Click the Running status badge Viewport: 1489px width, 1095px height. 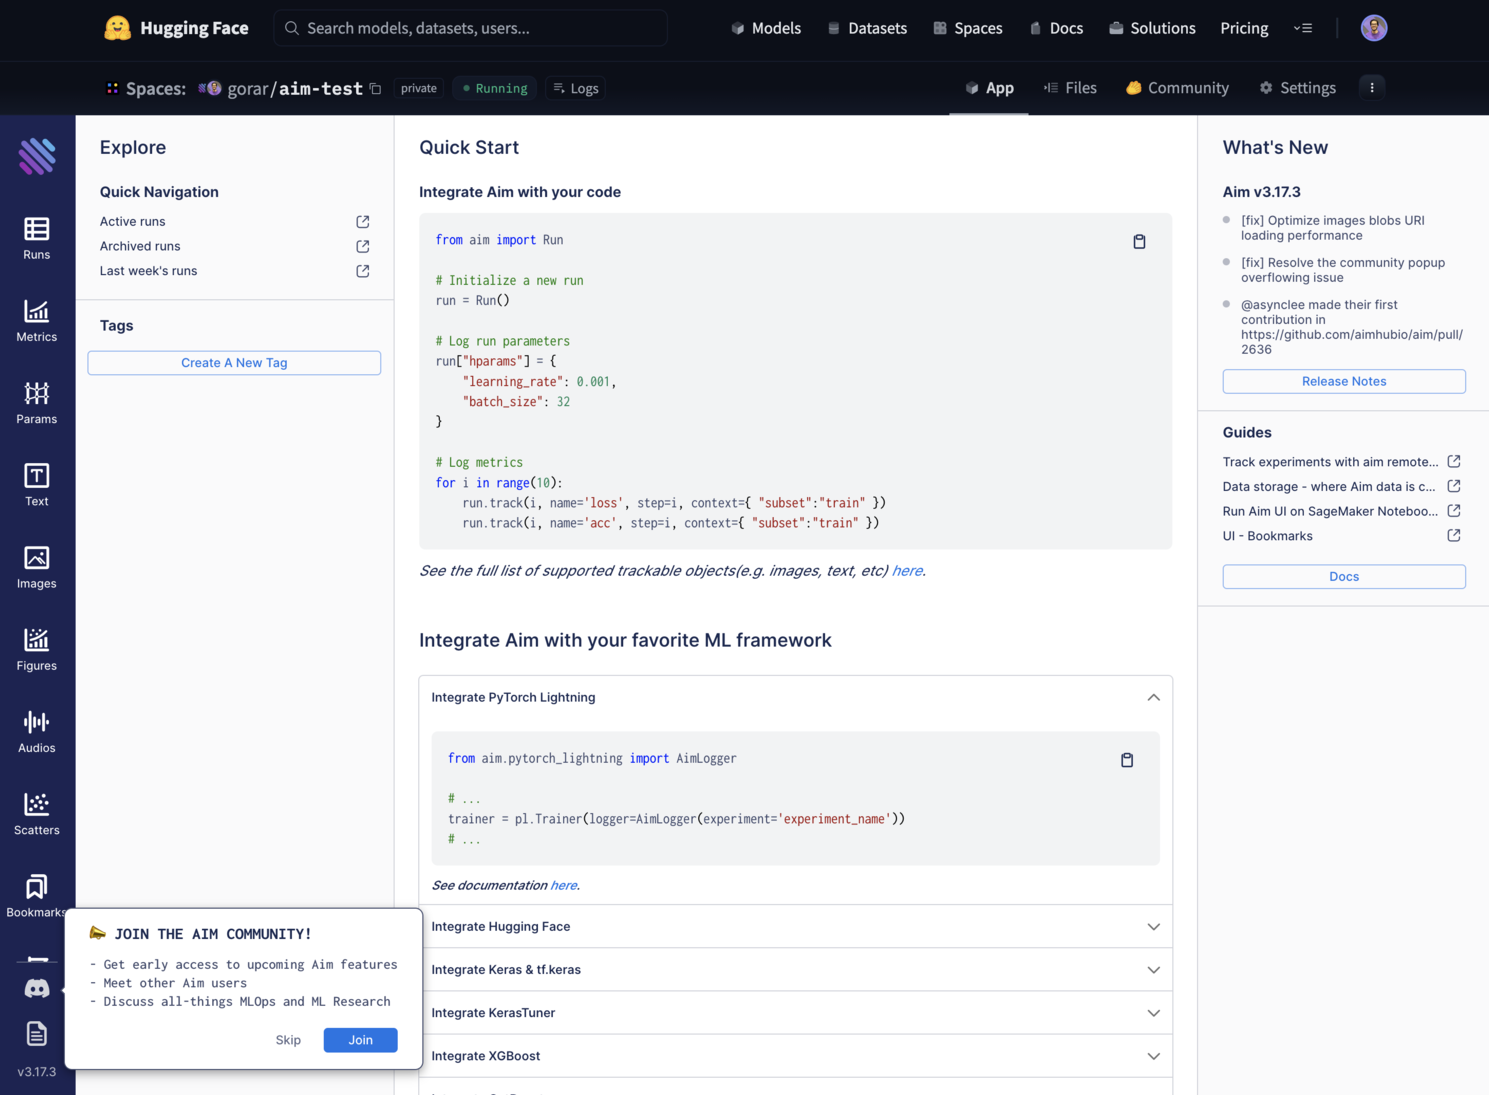(495, 88)
